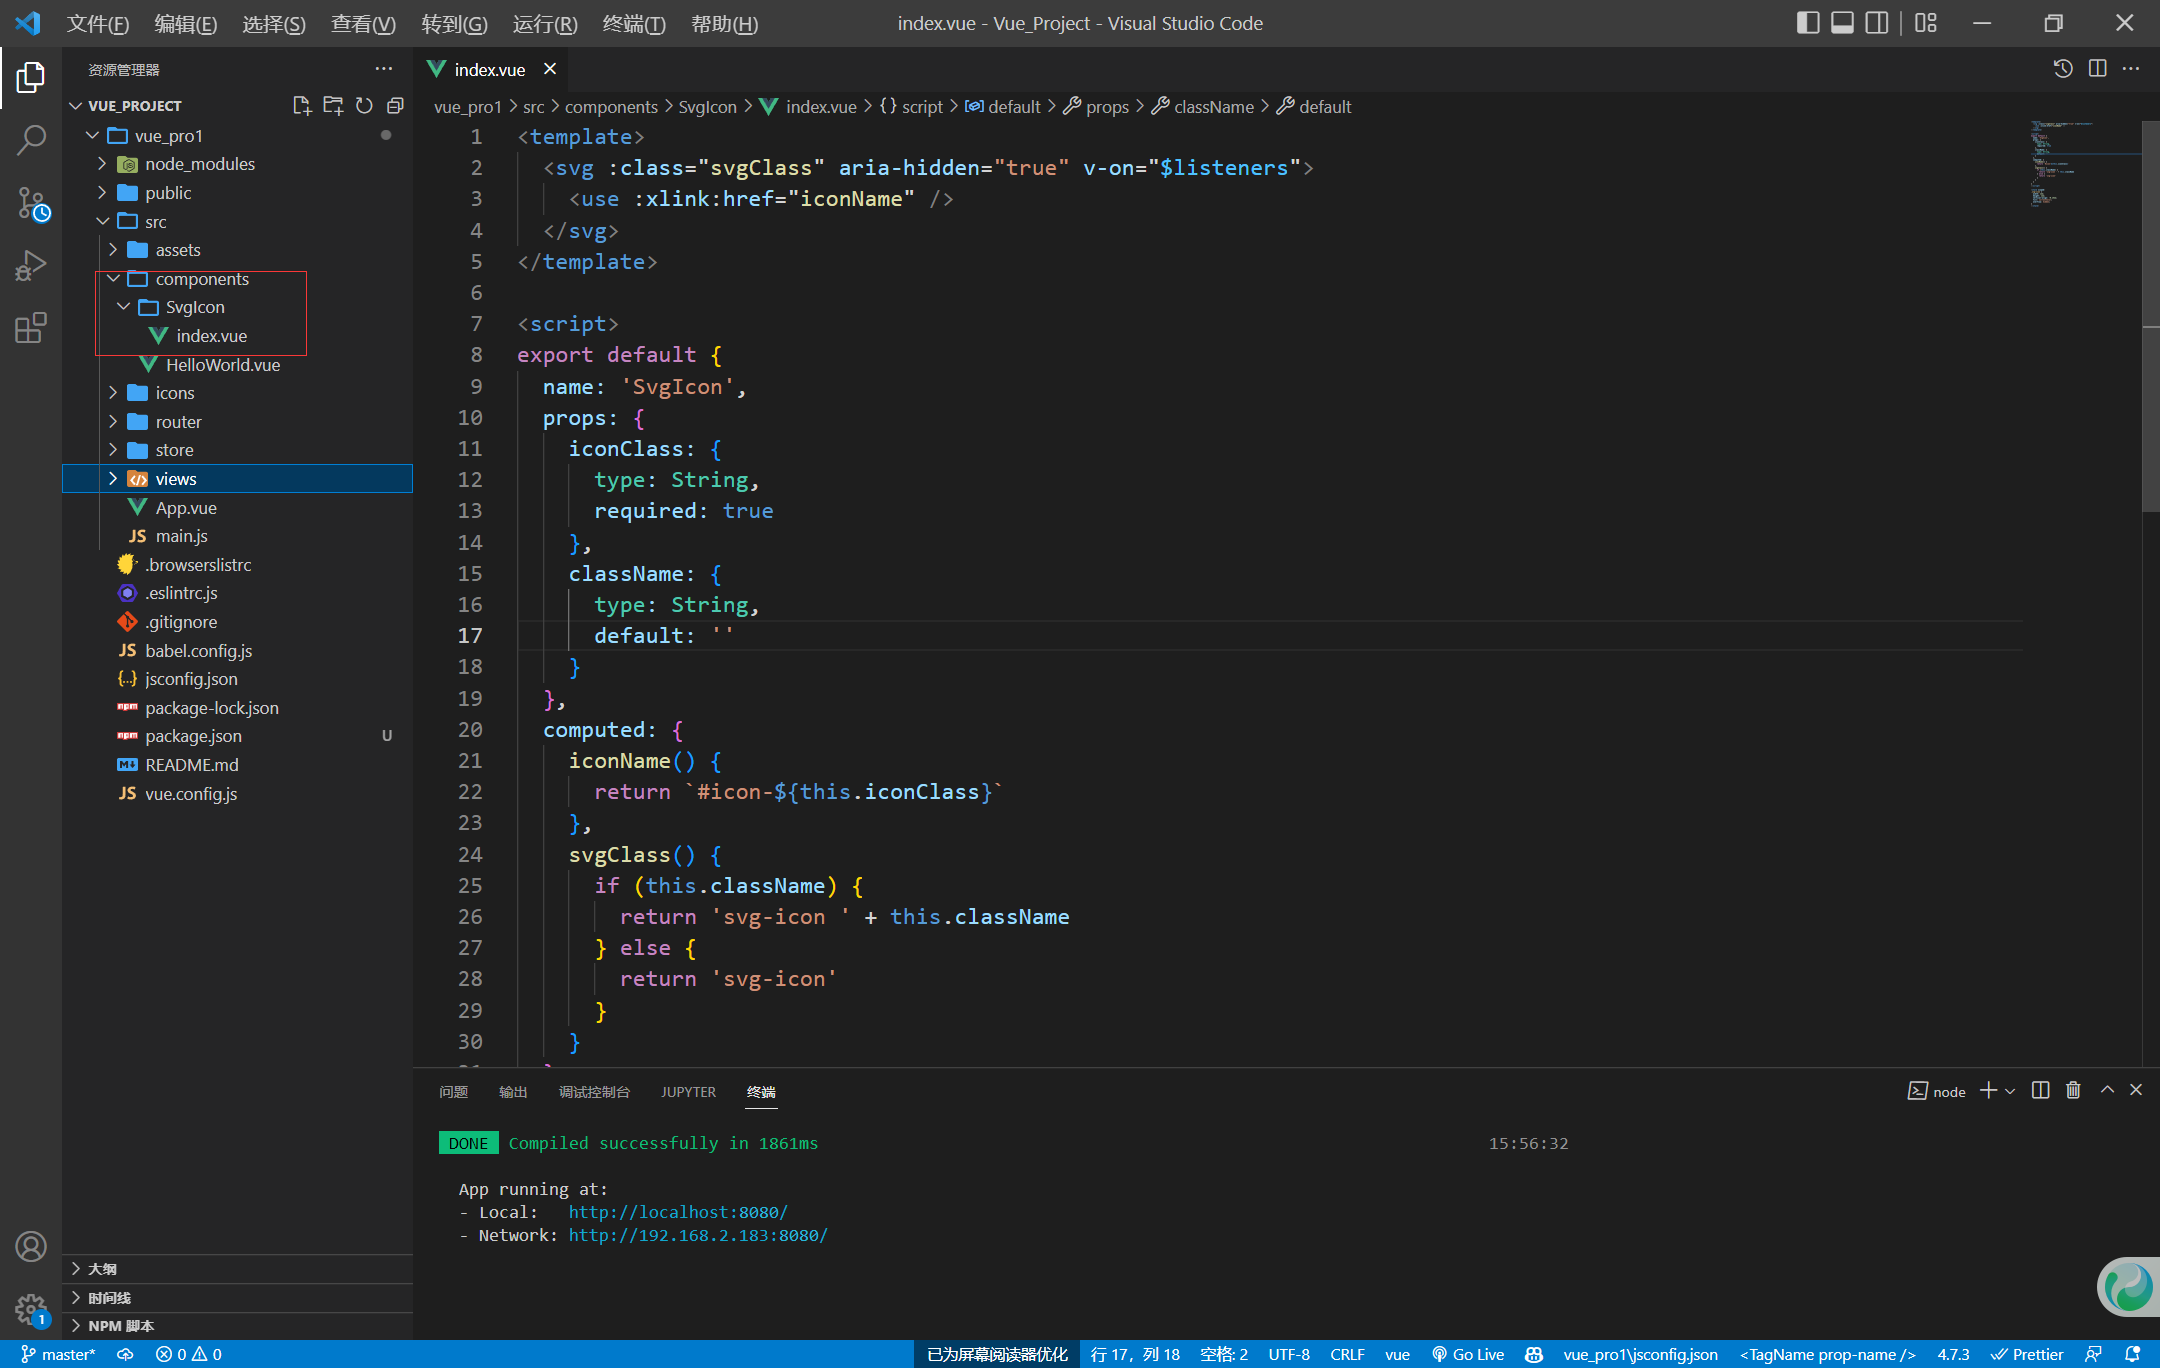Viewport: 2160px width, 1368px height.
Task: Open the 终端(T) menu
Action: pos(634,23)
